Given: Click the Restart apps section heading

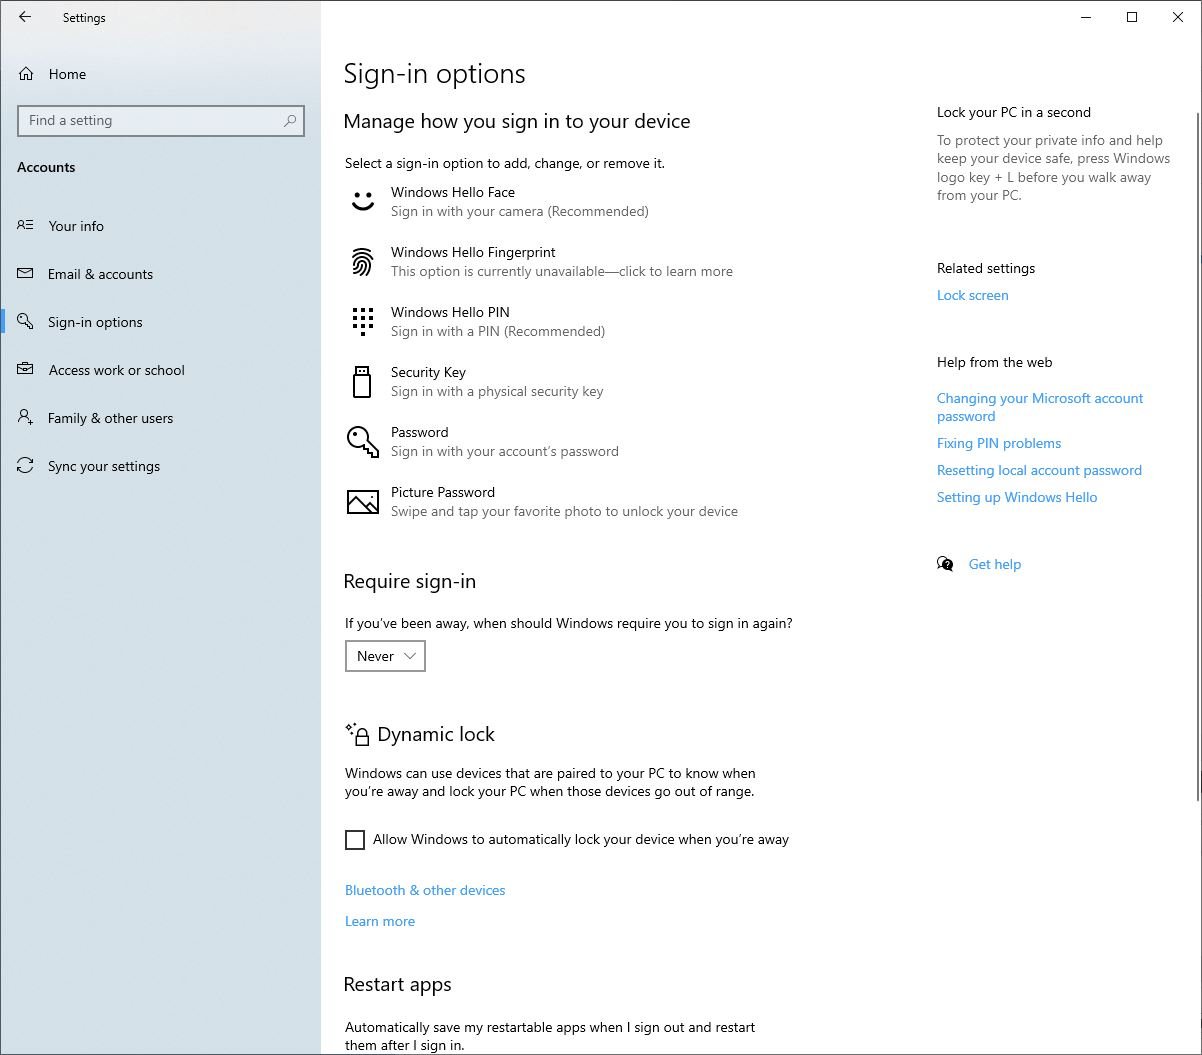Looking at the screenshot, I should pyautogui.click(x=398, y=984).
